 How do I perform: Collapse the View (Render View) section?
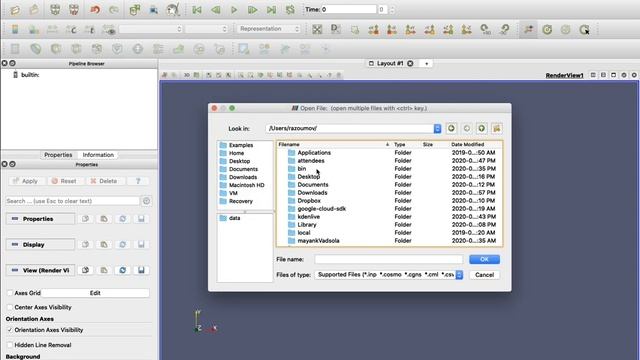click(x=40, y=270)
